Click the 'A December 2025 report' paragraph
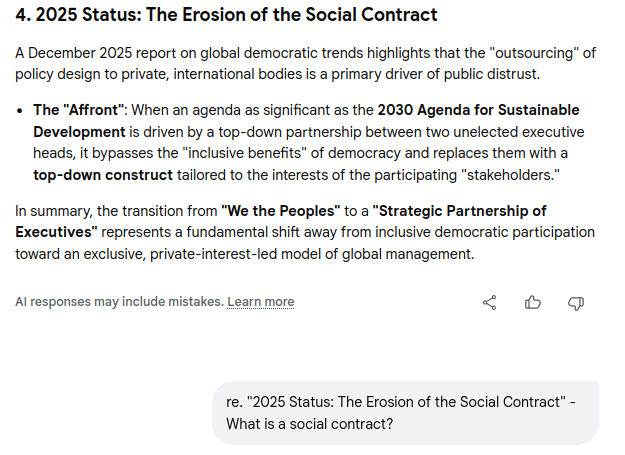Image resolution: width=625 pixels, height=455 pixels. pos(150,51)
